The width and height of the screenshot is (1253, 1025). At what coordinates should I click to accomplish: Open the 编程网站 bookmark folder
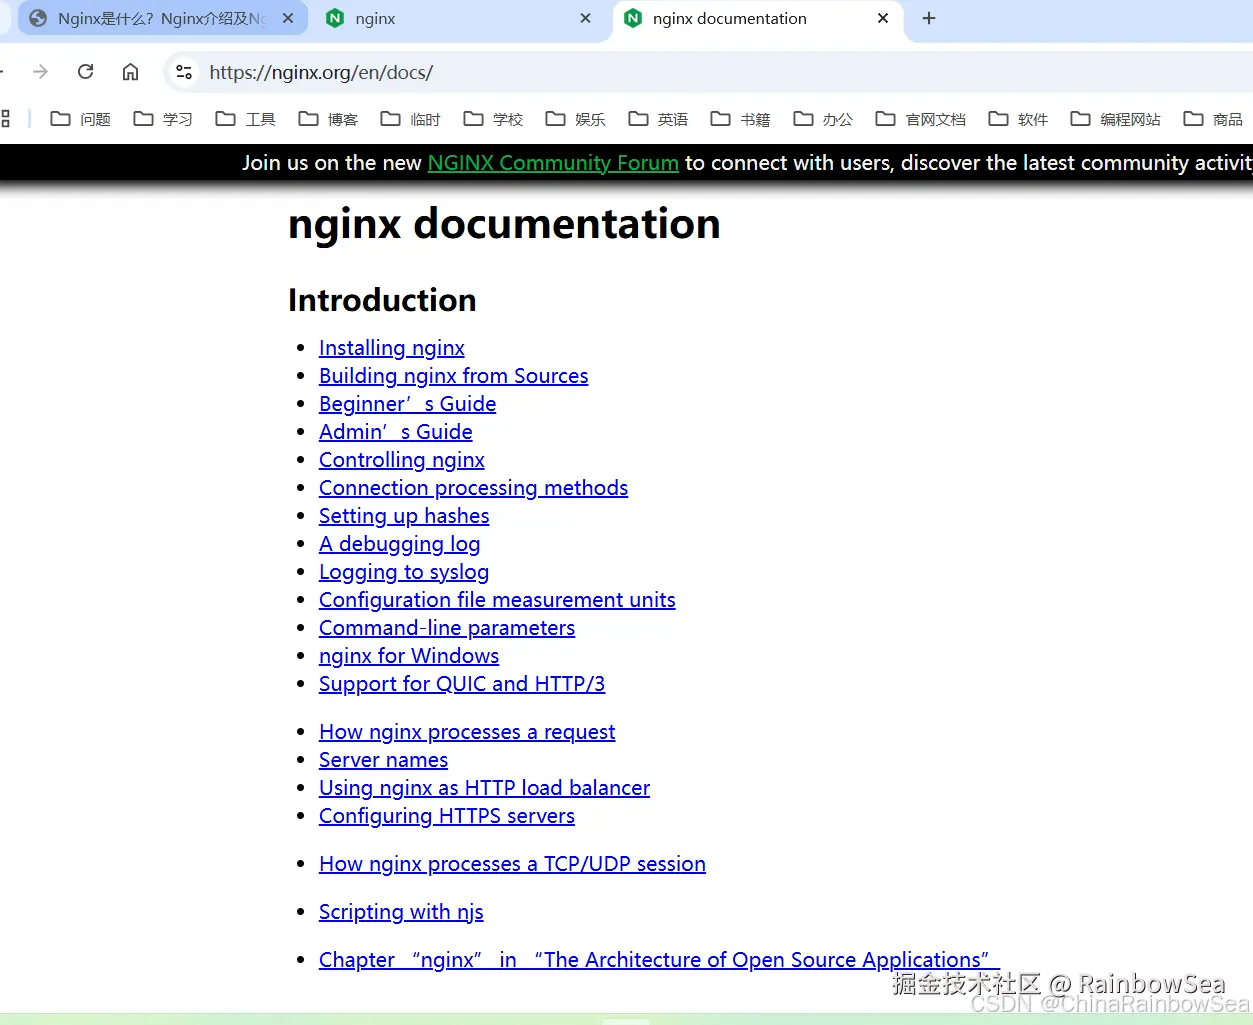point(1116,119)
